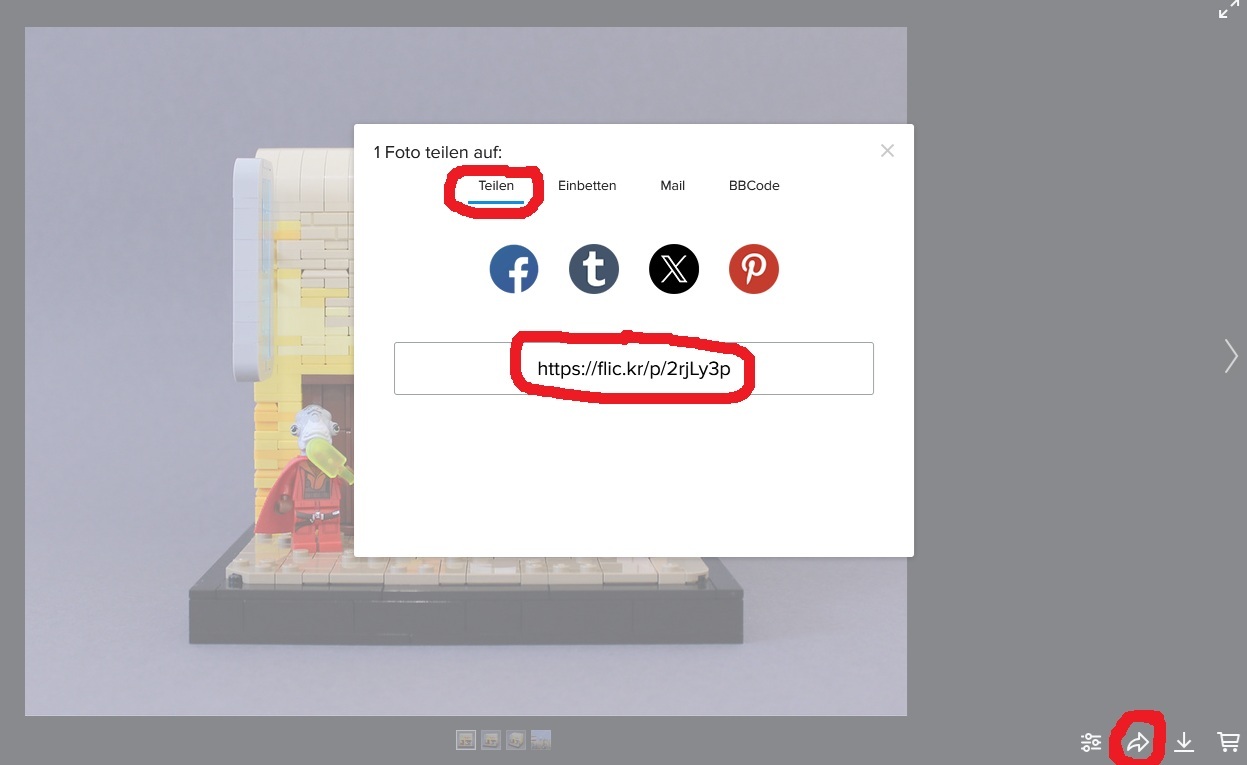1247x765 pixels.
Task: Open the share arrow icon in bottom toolbar
Action: click(x=1138, y=742)
